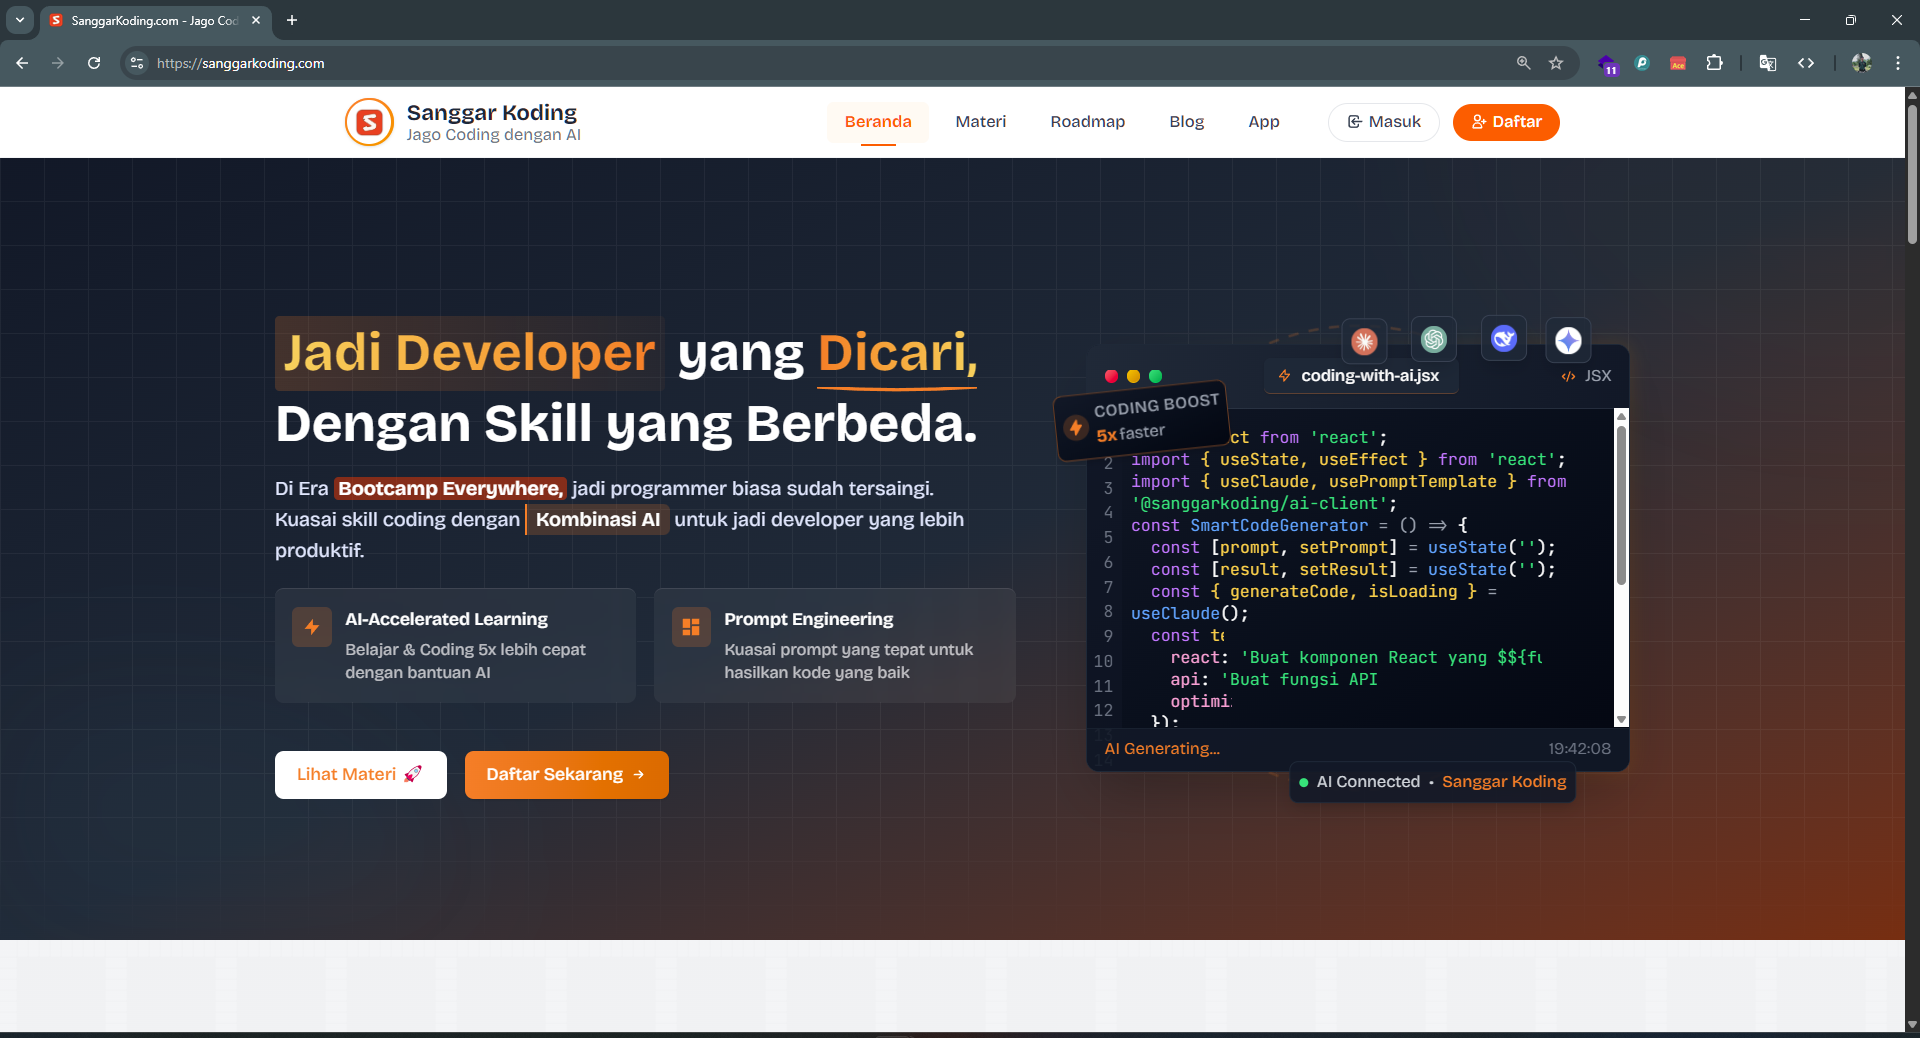1920x1038 pixels.
Task: Click the Claude AI icon above the editor
Action: 1364,341
